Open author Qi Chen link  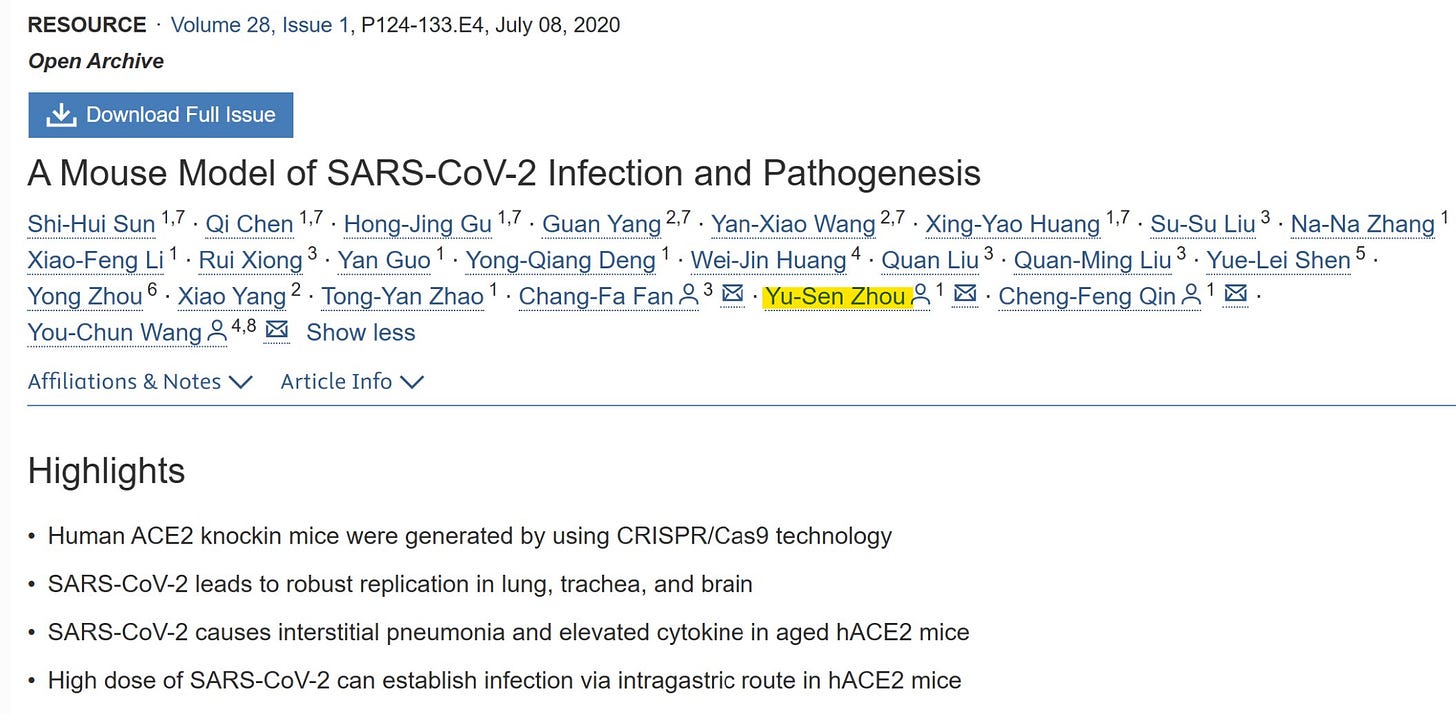click(x=249, y=224)
